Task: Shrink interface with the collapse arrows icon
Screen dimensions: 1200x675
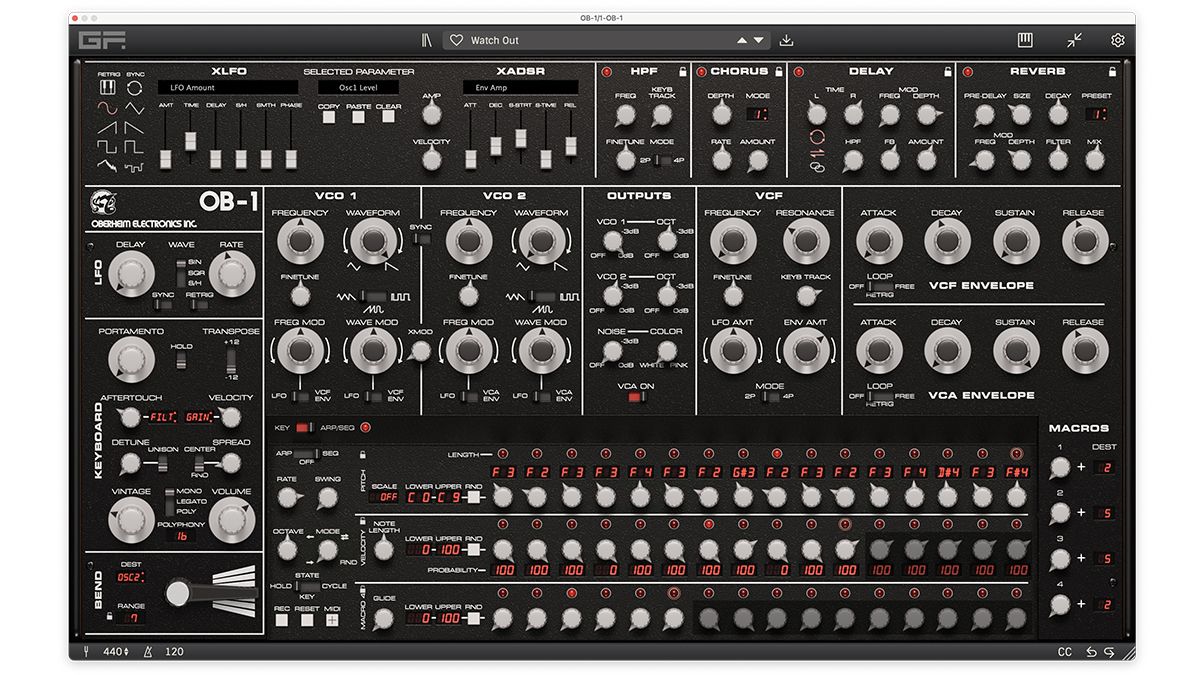Action: click(x=1074, y=40)
